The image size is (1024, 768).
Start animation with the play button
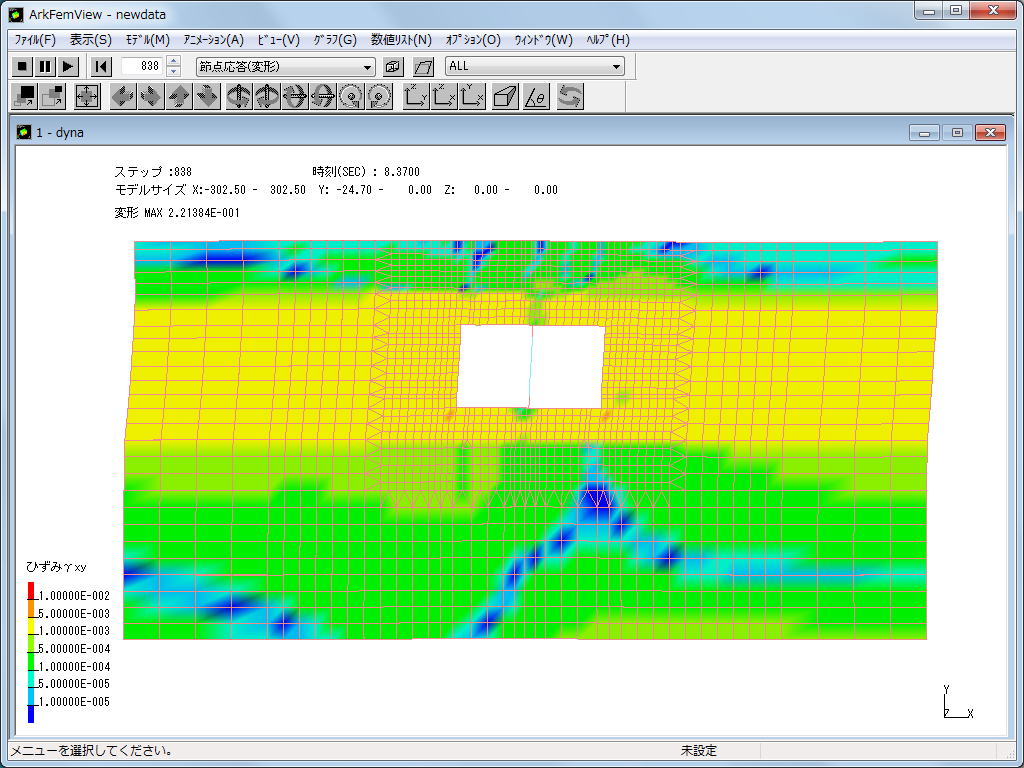click(67, 67)
